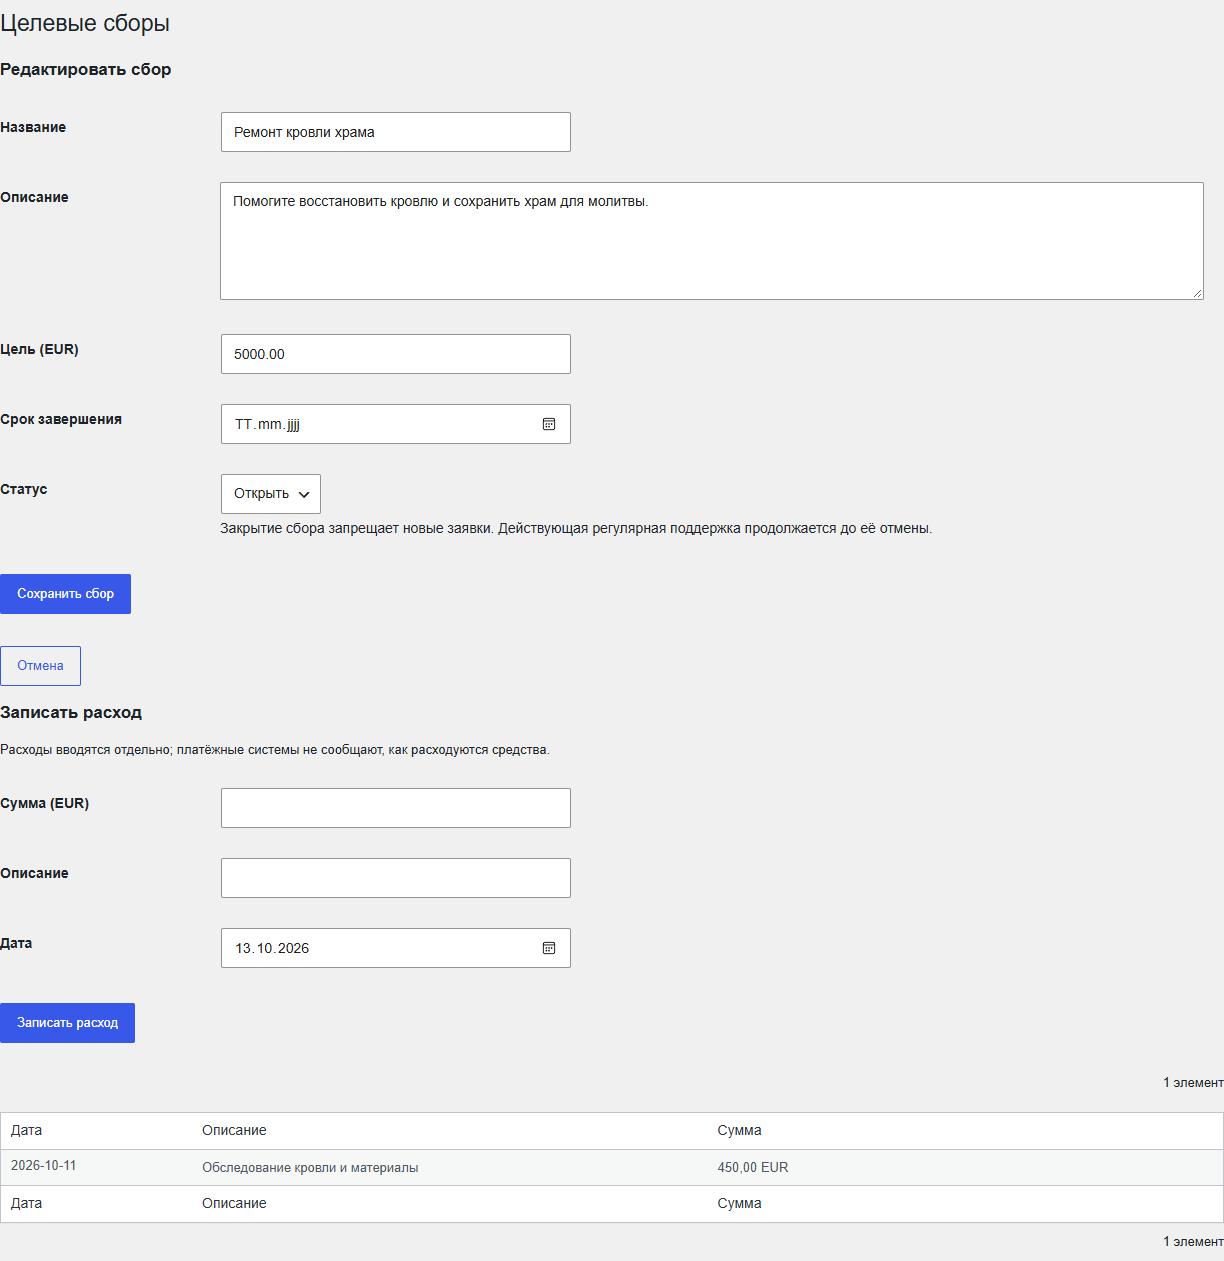Click '1 элемент' count below table
1224x1261 pixels.
coord(1193,1242)
